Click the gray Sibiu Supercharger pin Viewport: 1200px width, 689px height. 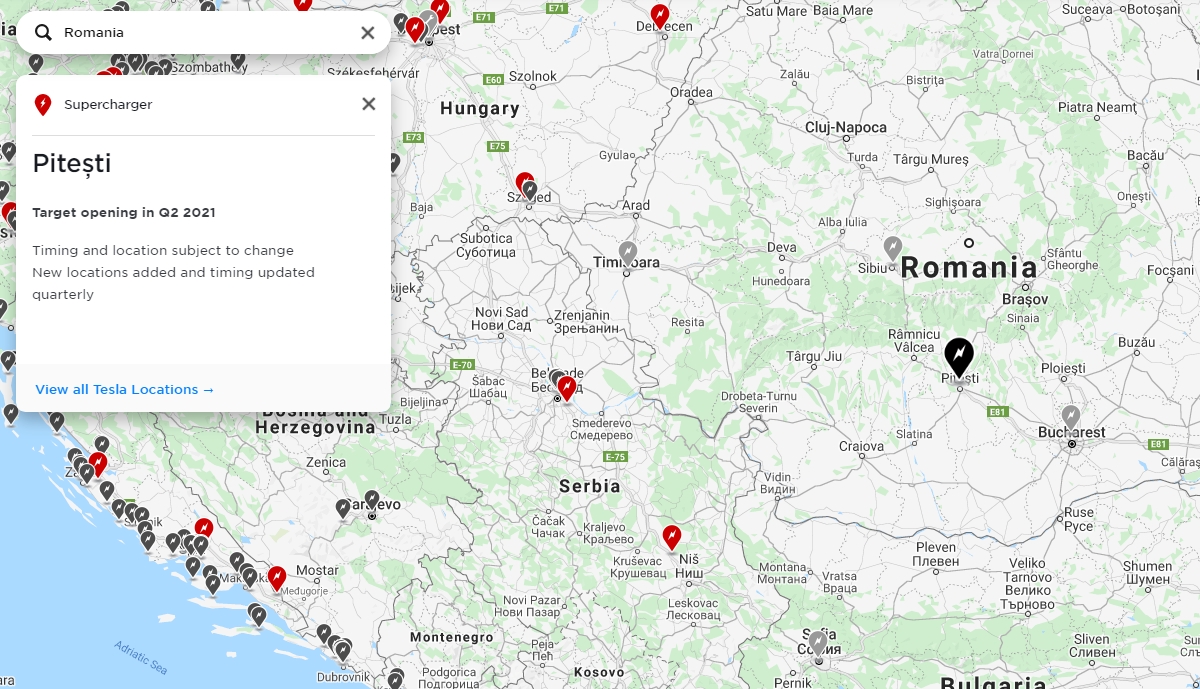click(893, 248)
